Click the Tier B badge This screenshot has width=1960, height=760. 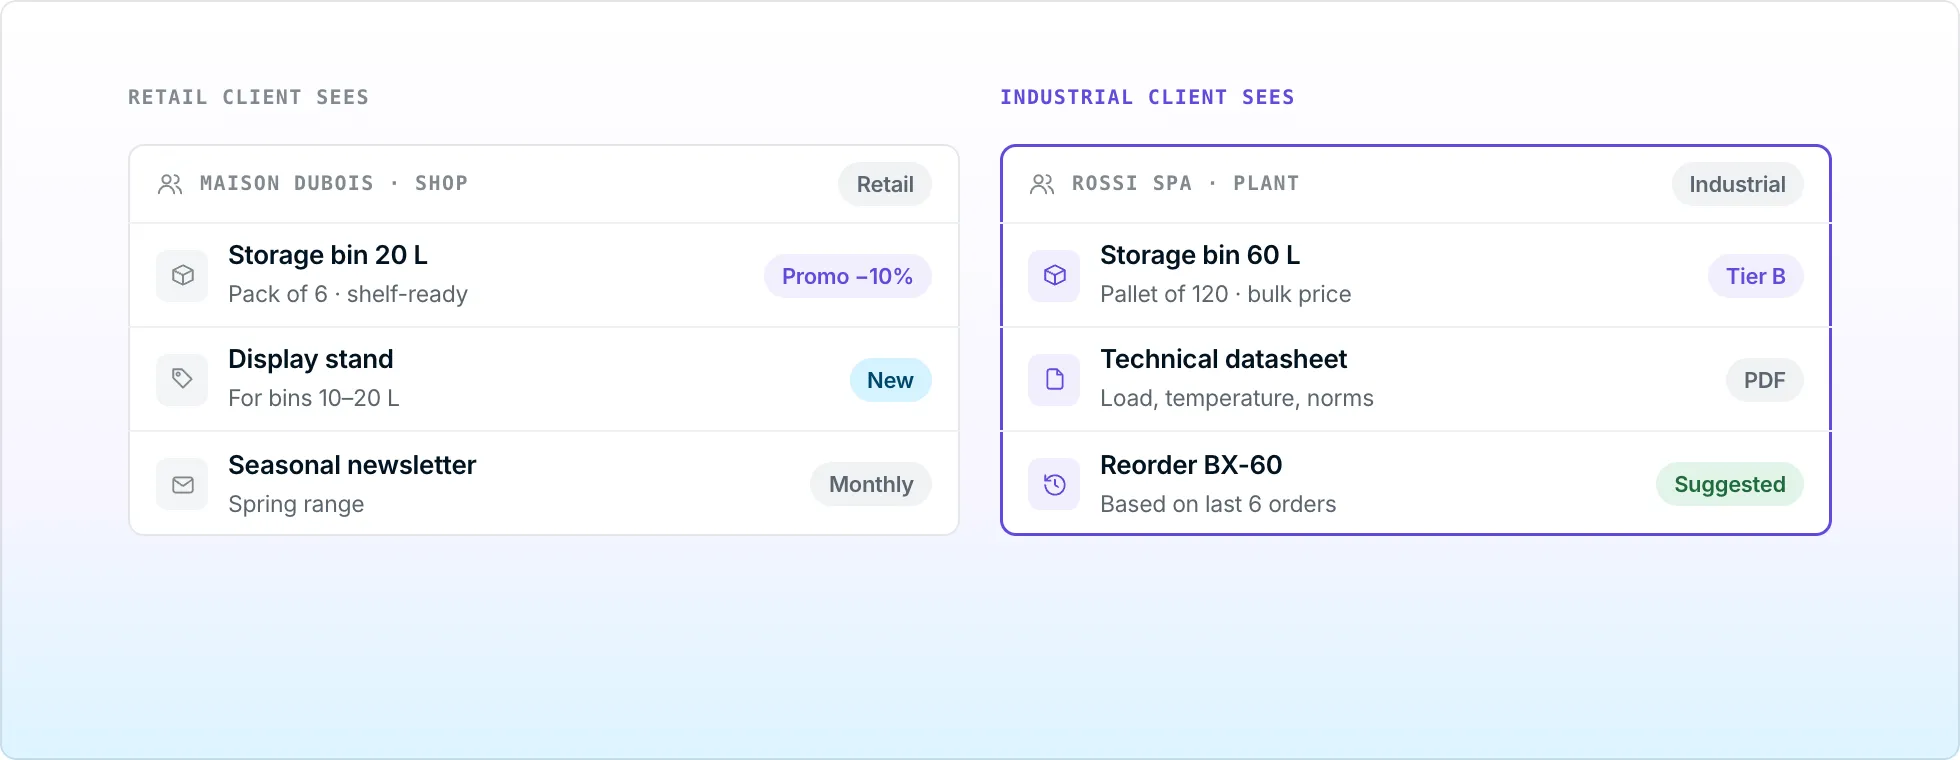pos(1755,276)
